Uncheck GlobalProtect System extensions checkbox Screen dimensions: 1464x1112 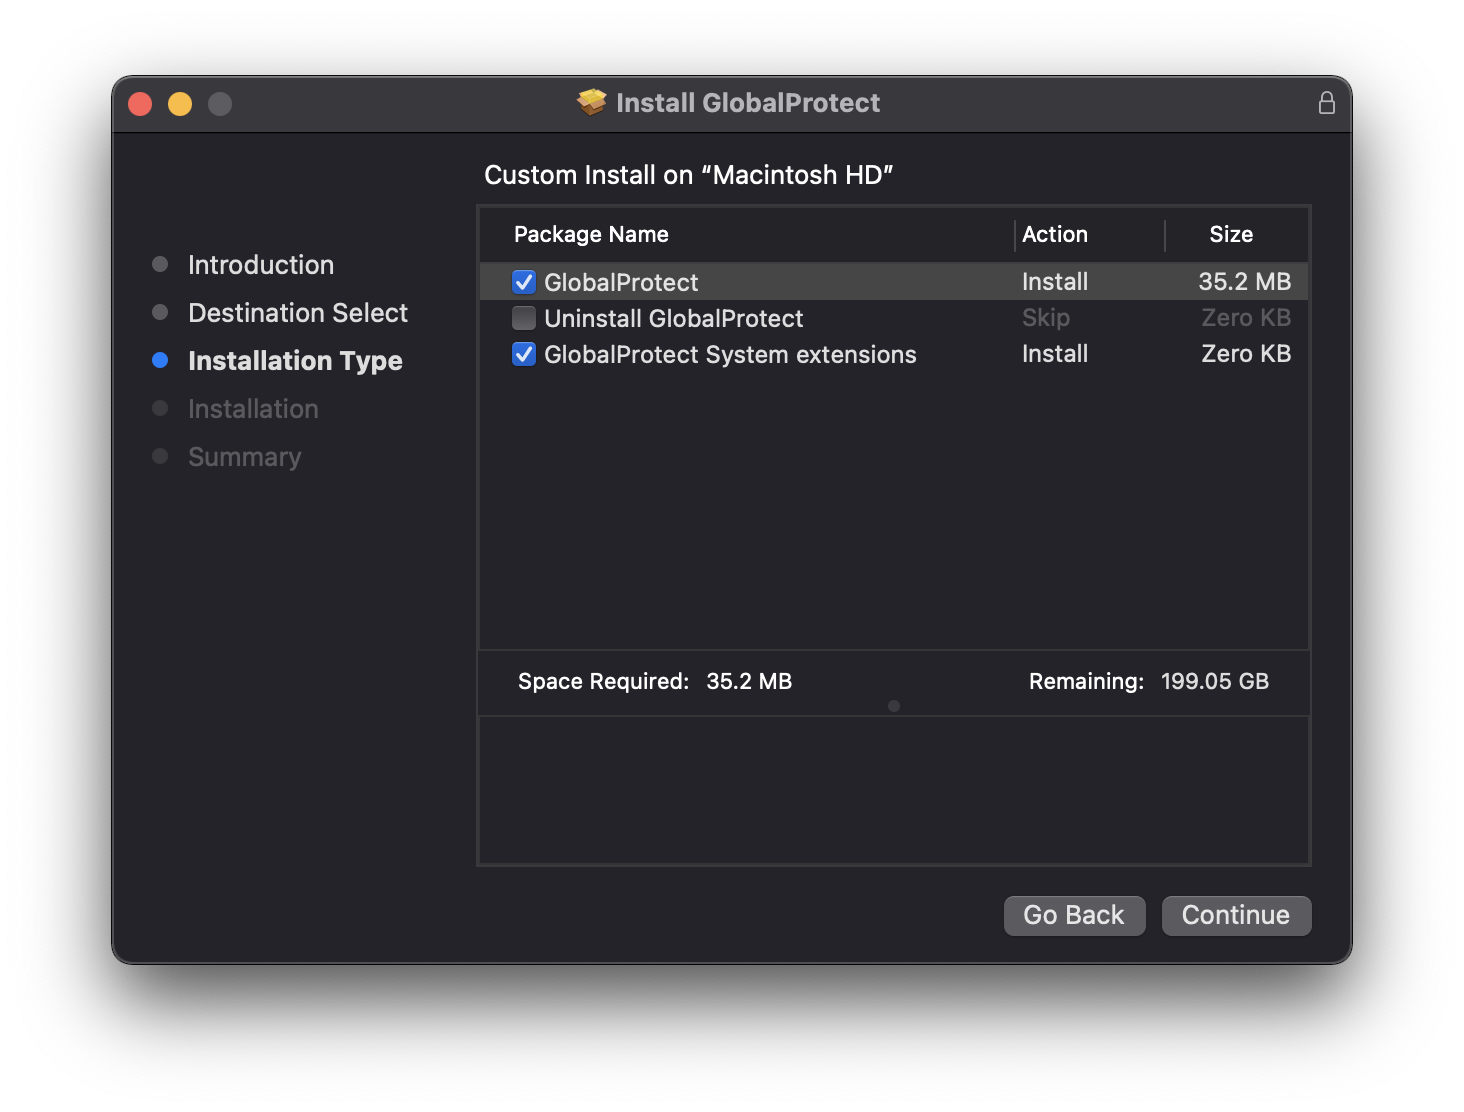coord(524,354)
